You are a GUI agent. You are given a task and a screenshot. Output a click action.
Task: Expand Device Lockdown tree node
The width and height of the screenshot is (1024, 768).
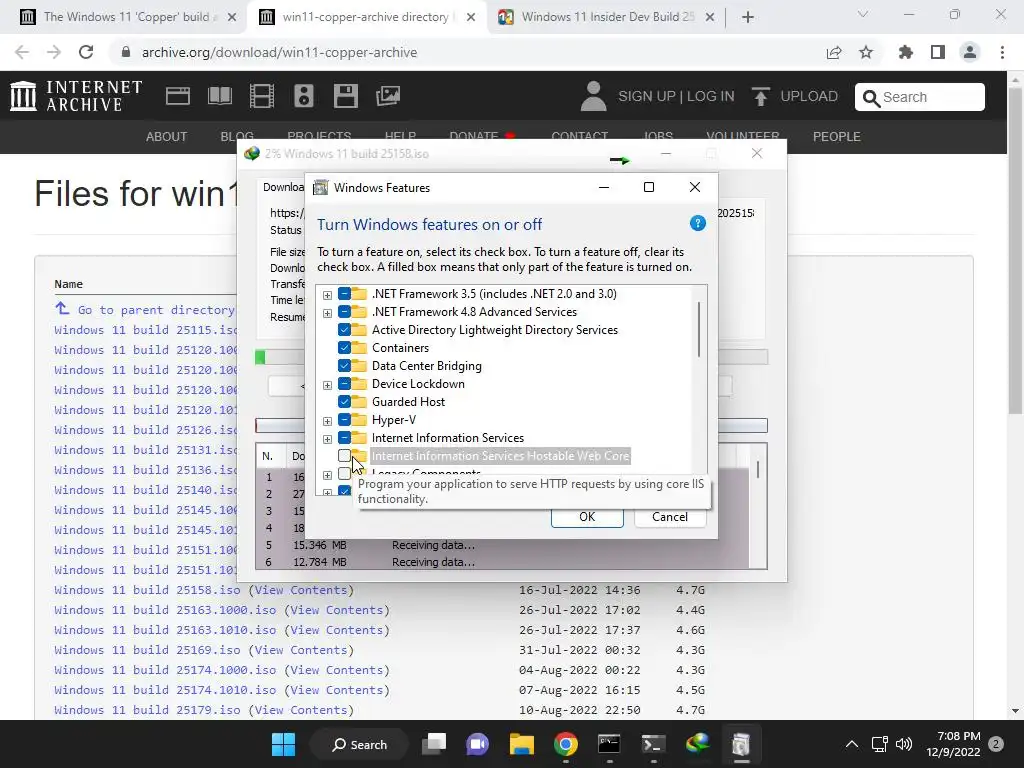(x=327, y=385)
